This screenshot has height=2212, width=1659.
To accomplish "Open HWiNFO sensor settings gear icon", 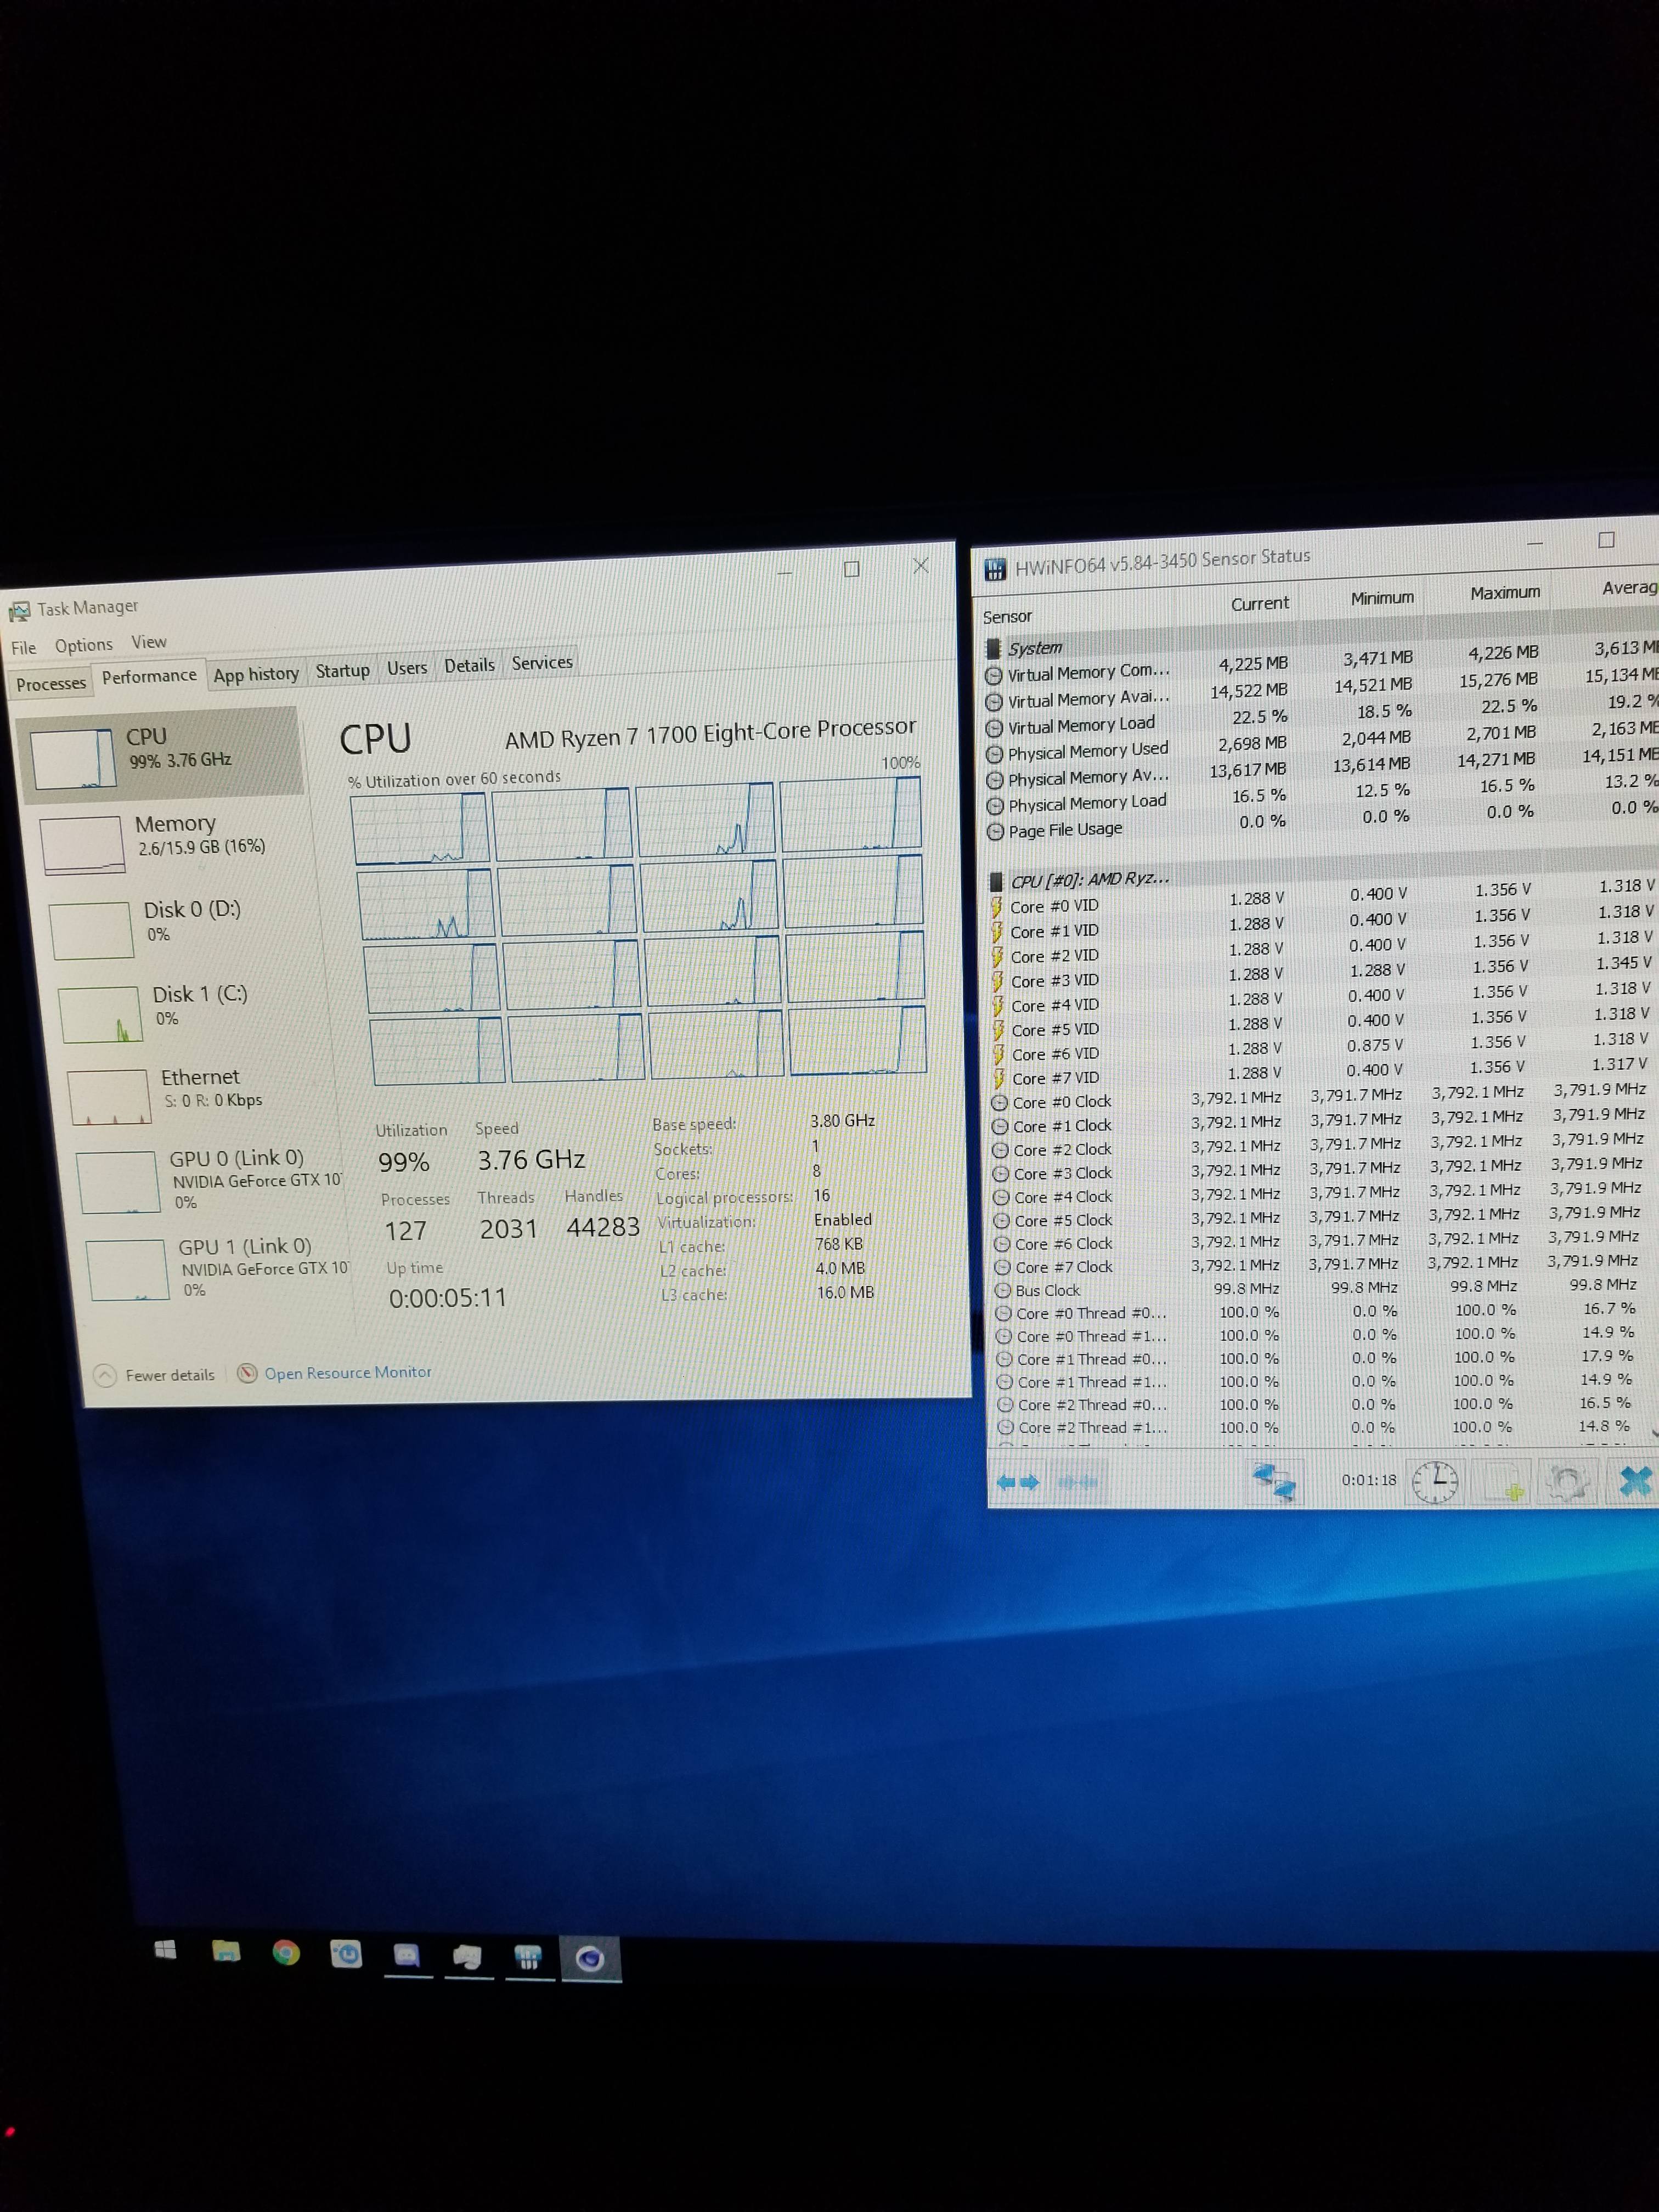I will pos(1567,1482).
